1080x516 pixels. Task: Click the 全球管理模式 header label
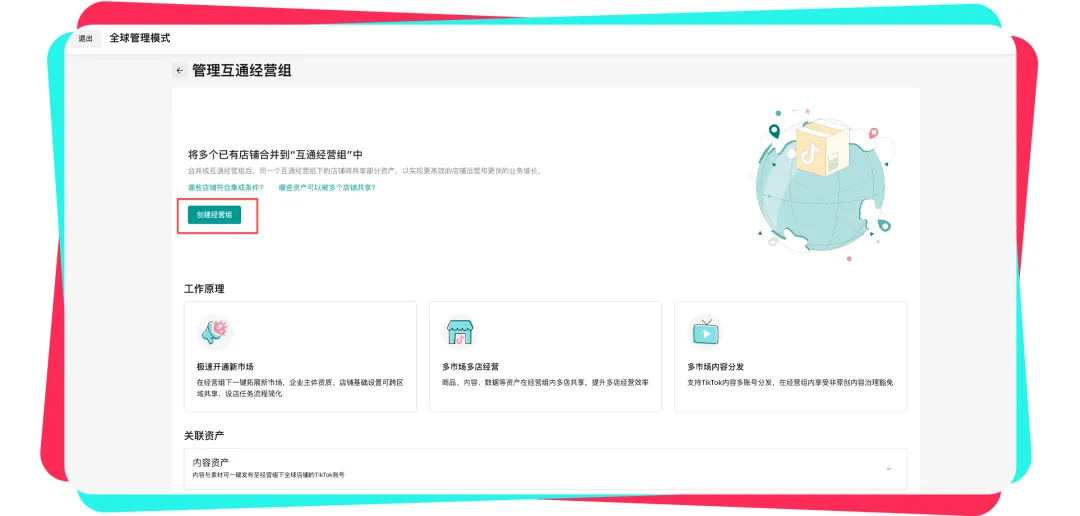140,38
